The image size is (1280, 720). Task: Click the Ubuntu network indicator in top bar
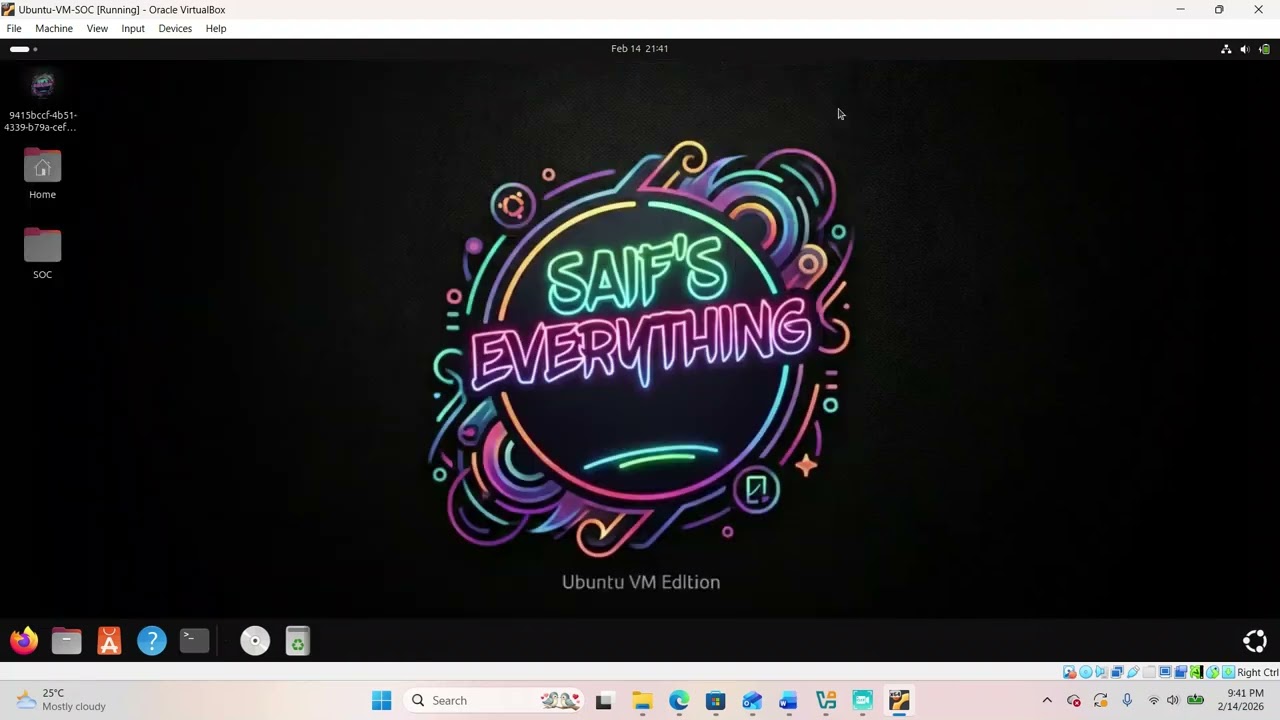point(1226,49)
